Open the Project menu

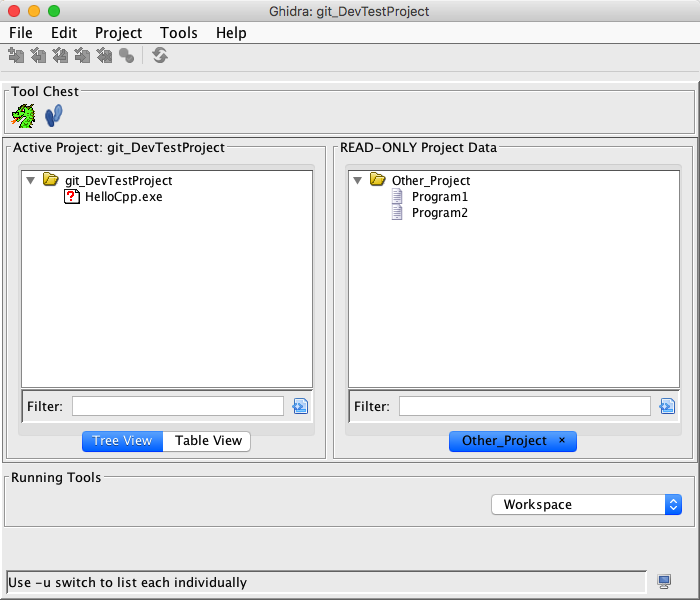click(x=118, y=33)
